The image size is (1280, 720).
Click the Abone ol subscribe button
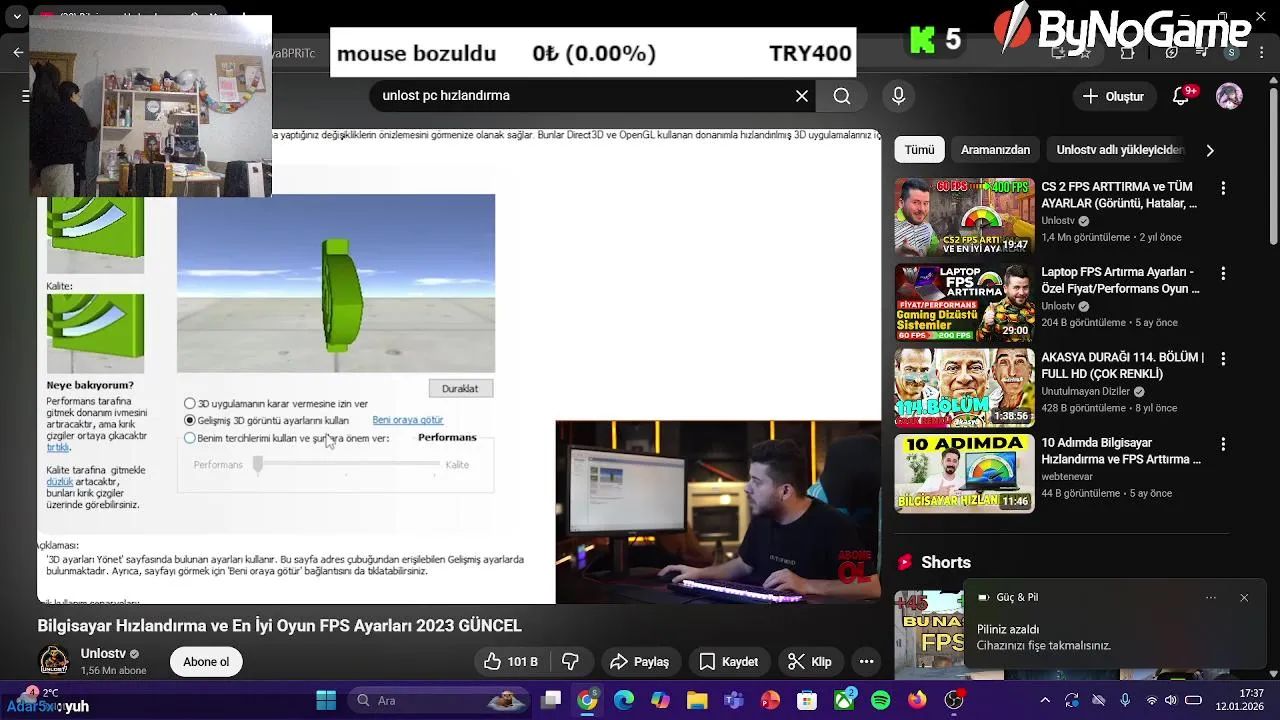coord(206,662)
